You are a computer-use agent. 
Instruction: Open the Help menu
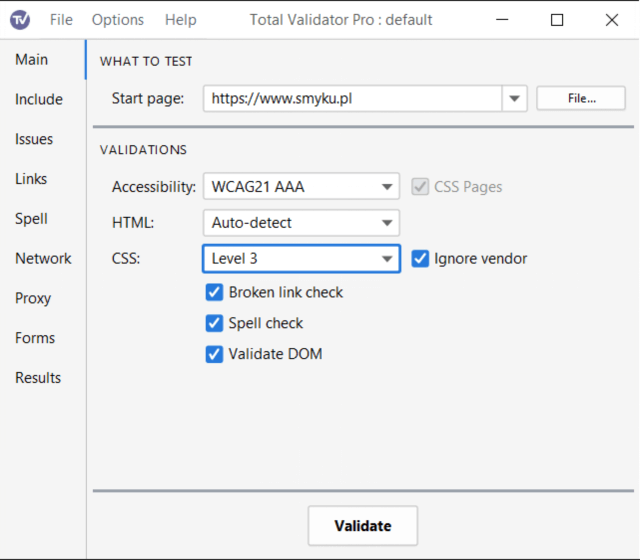coord(180,20)
